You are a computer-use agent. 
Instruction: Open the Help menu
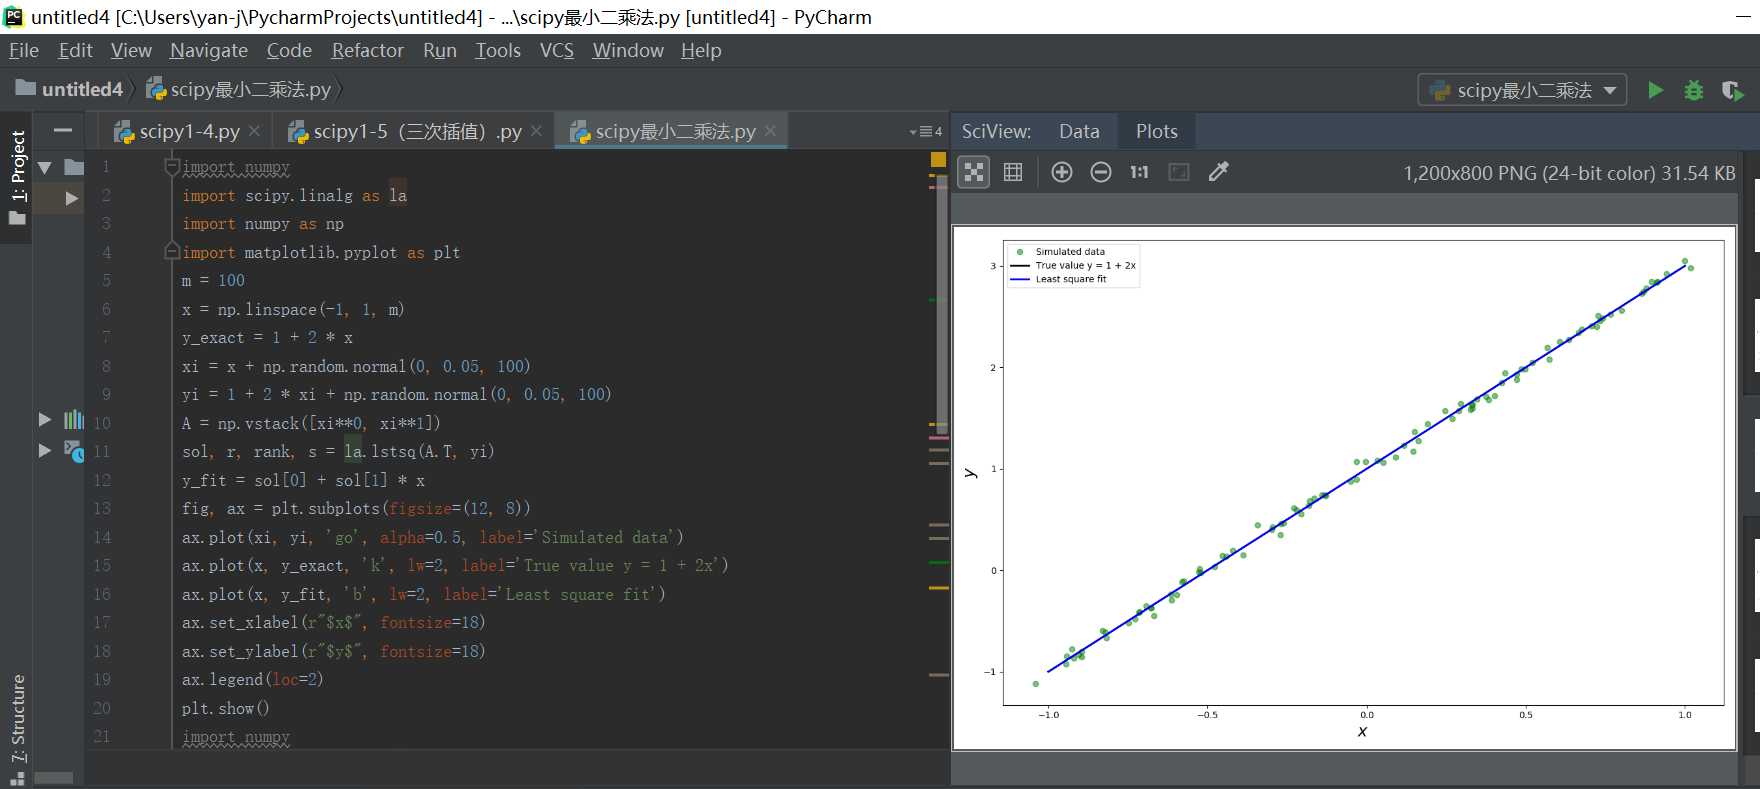(x=701, y=50)
